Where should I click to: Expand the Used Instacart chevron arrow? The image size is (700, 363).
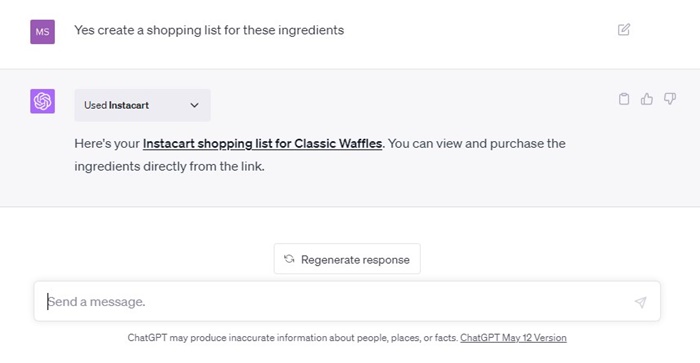[x=194, y=105]
